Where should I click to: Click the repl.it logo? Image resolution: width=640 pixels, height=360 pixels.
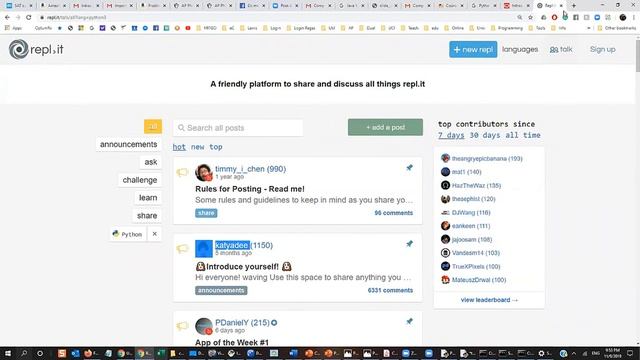point(36,49)
